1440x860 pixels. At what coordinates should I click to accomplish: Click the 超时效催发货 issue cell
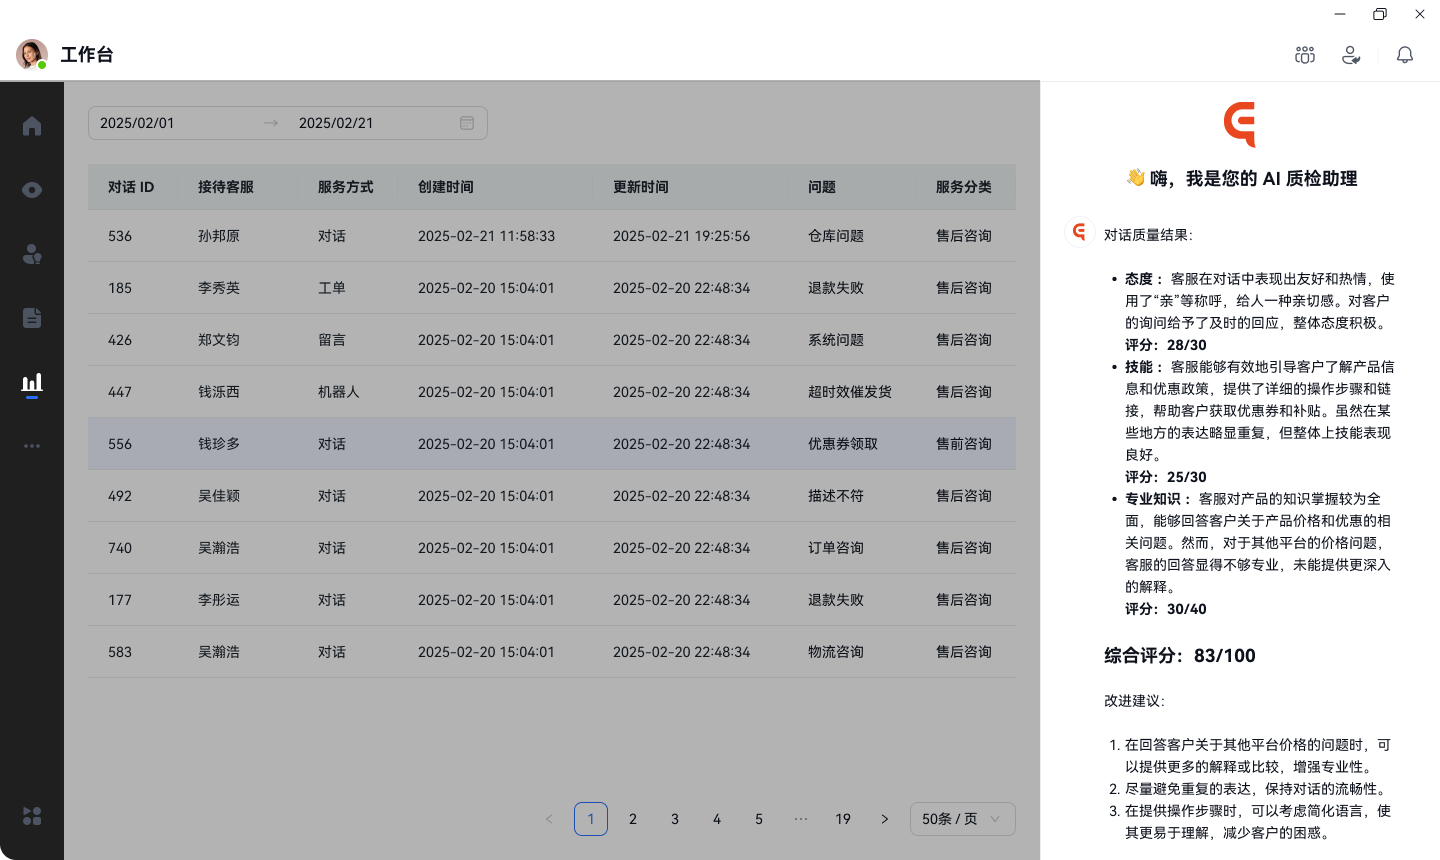(850, 392)
